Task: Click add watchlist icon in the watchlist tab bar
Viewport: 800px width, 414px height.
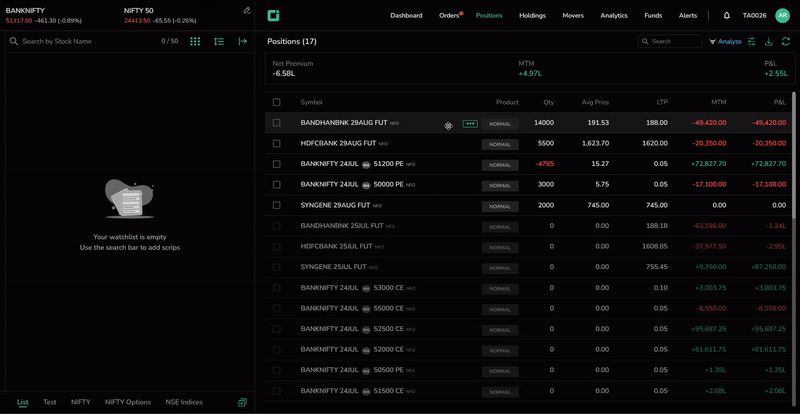Action: coord(242,402)
